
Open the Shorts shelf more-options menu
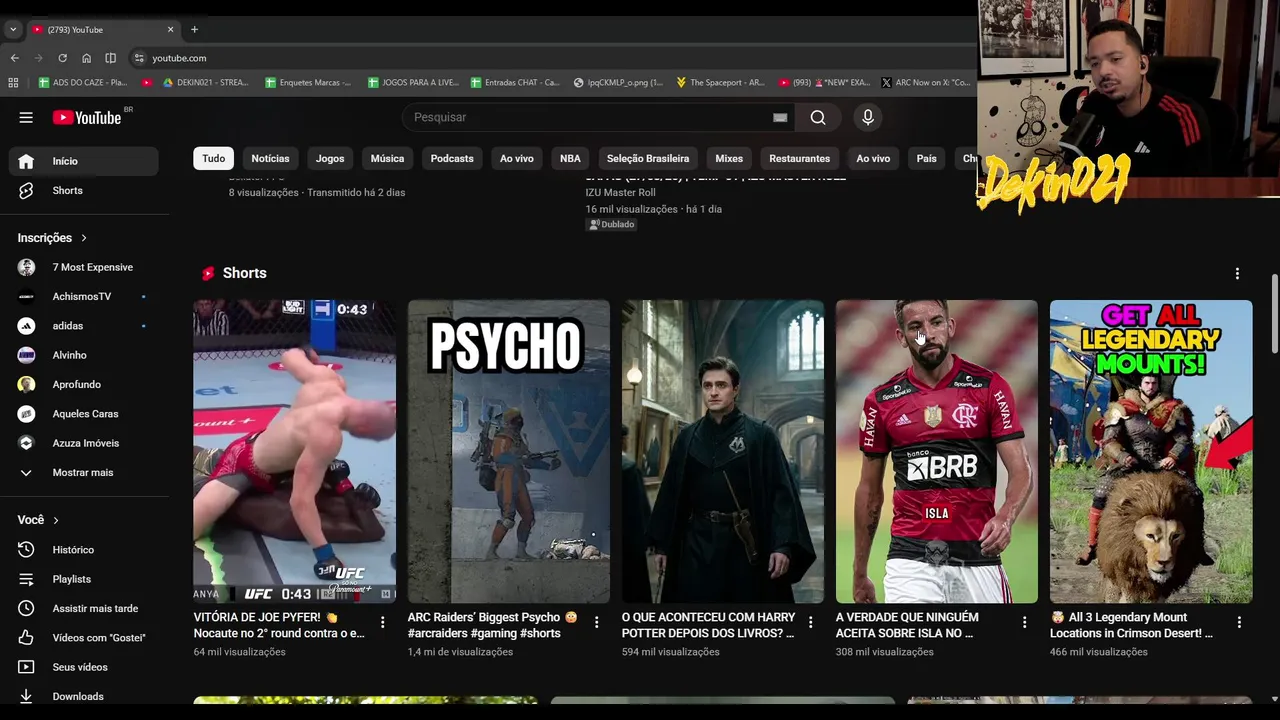pos(1237,273)
